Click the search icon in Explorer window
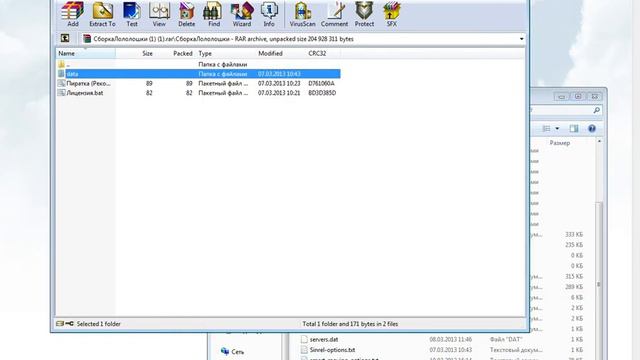Screen dimensions: 640x360 (596, 110)
